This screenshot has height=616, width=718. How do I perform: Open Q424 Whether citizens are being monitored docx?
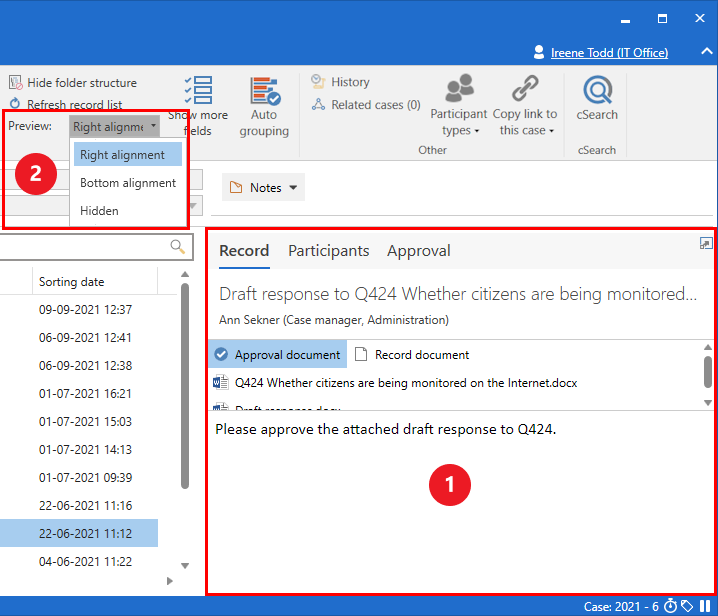(x=406, y=382)
